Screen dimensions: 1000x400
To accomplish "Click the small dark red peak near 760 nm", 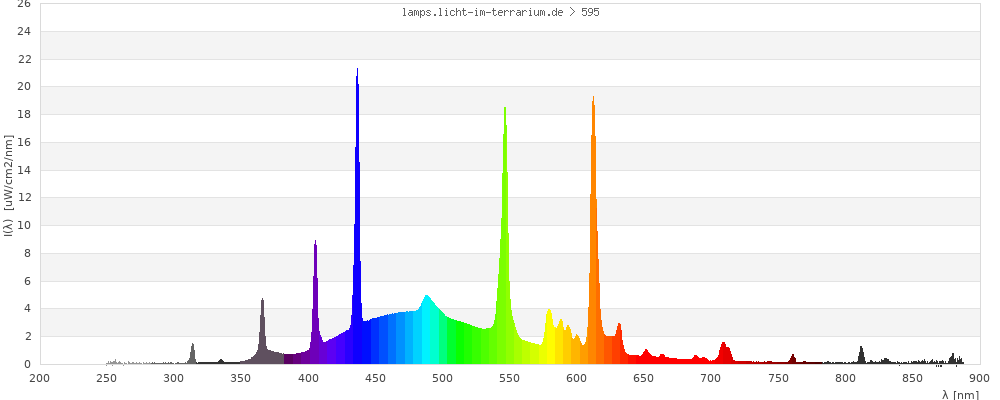I will pyautogui.click(x=792, y=359).
